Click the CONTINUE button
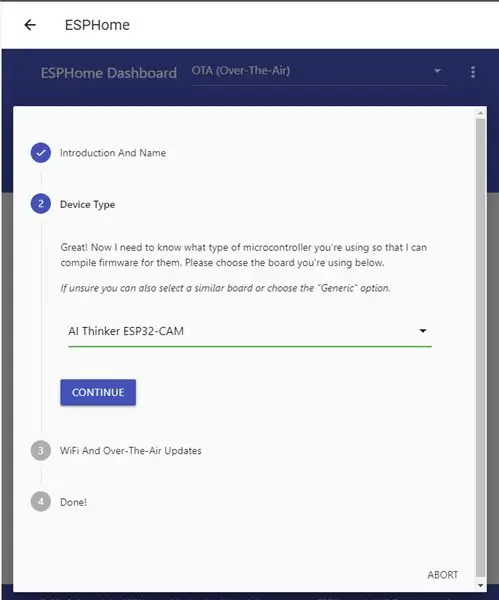Screen dimensions: 499x600 [x=98, y=392]
